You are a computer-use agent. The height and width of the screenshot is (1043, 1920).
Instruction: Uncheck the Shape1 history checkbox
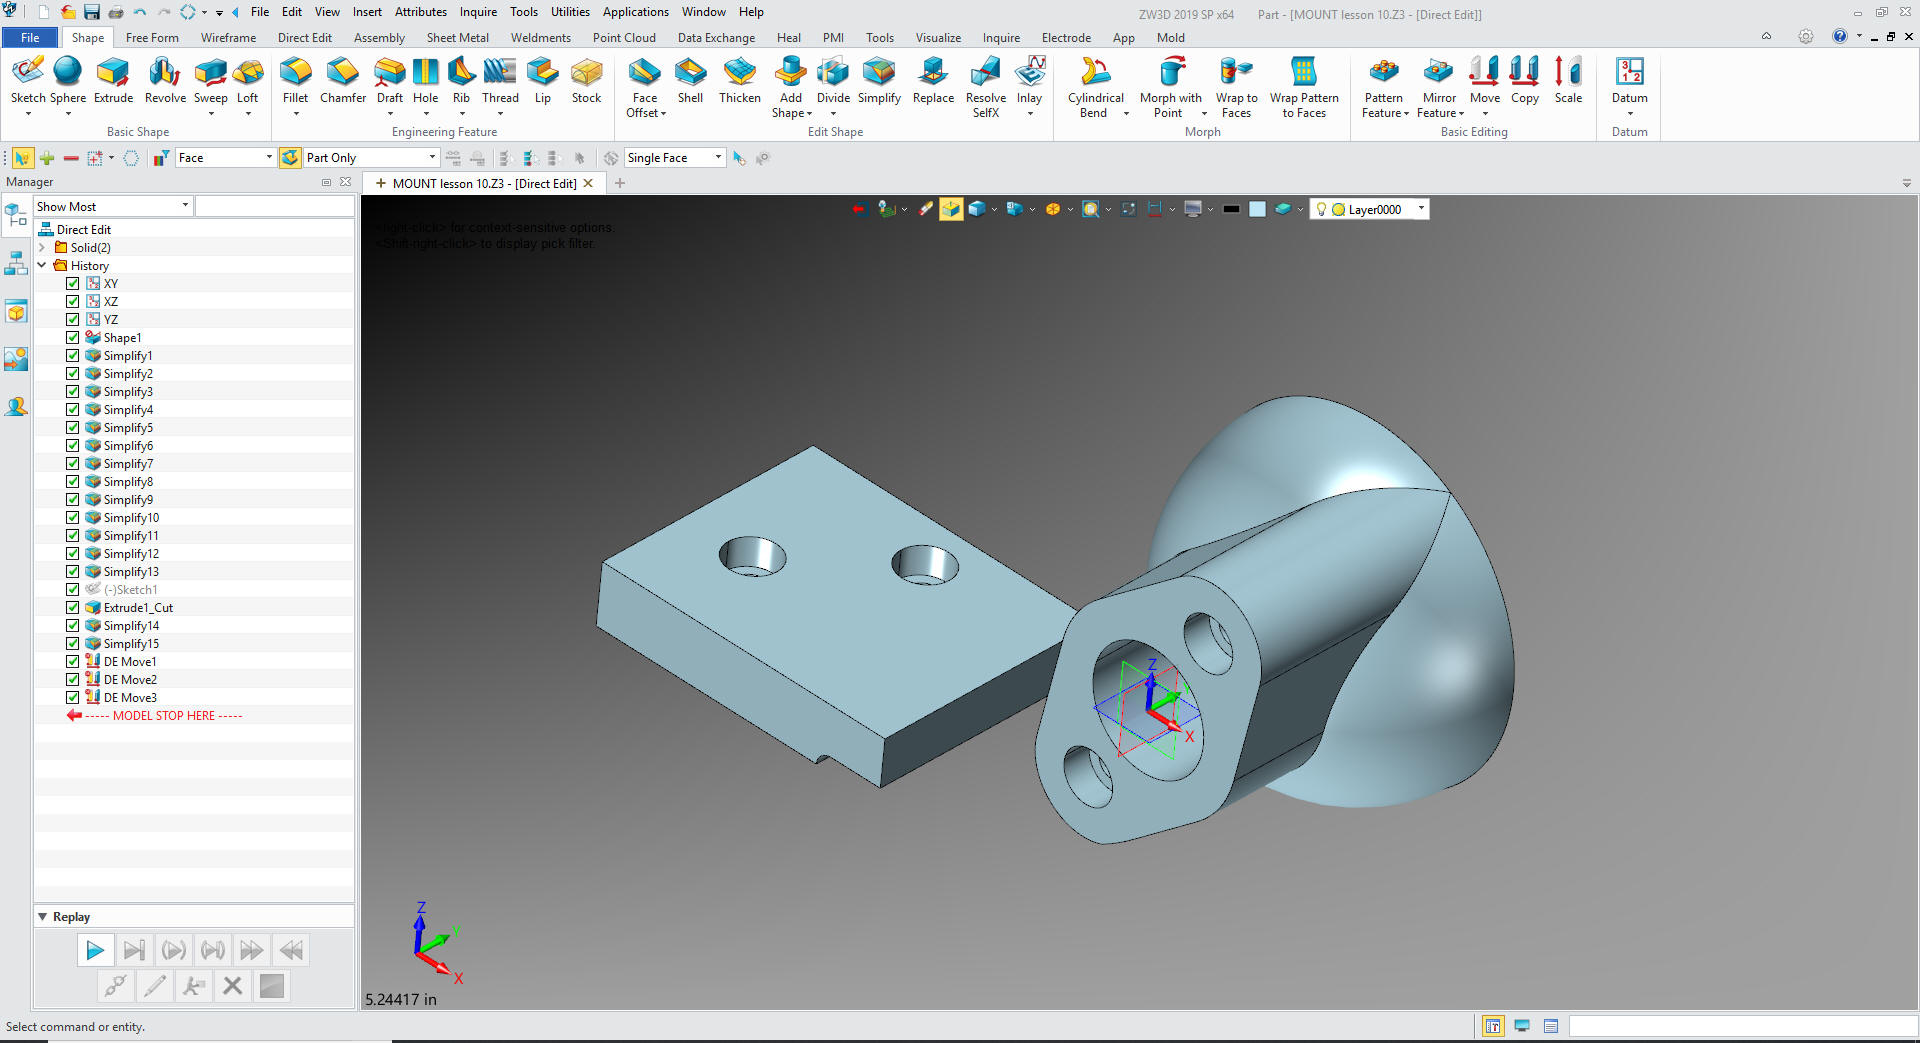[x=73, y=337]
